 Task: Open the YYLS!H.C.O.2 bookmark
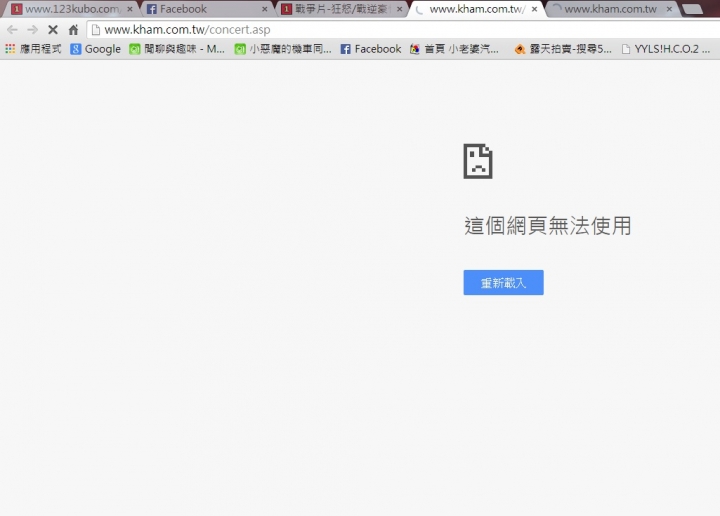(666, 49)
